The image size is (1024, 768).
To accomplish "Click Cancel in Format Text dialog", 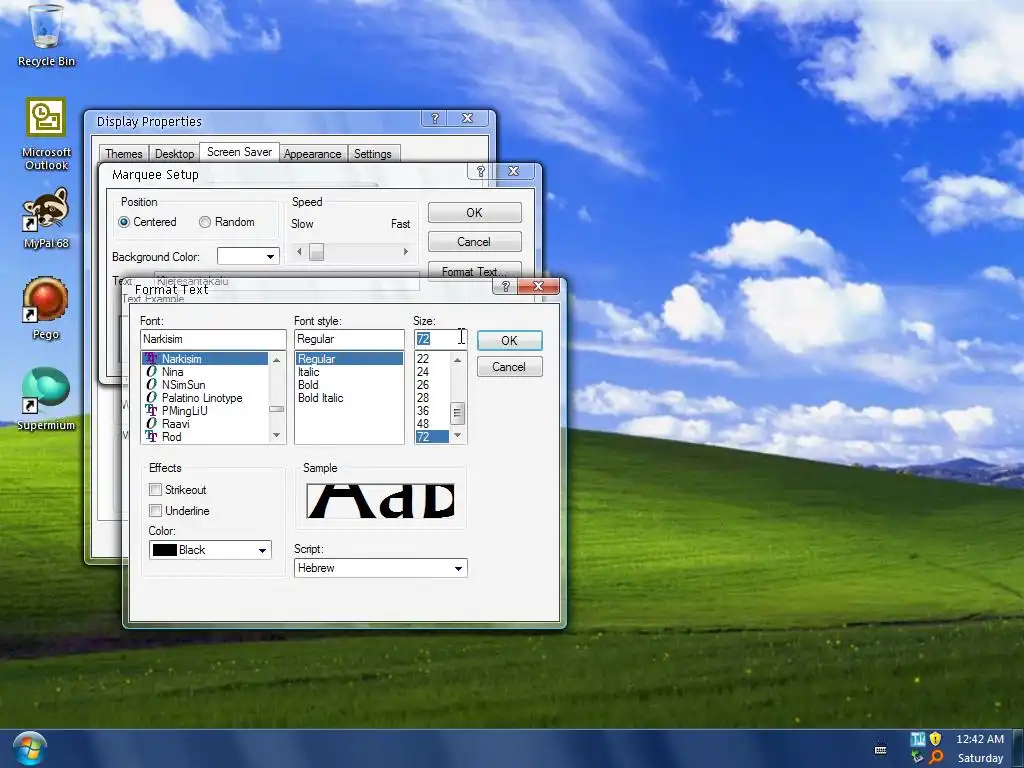I will pyautogui.click(x=509, y=367).
